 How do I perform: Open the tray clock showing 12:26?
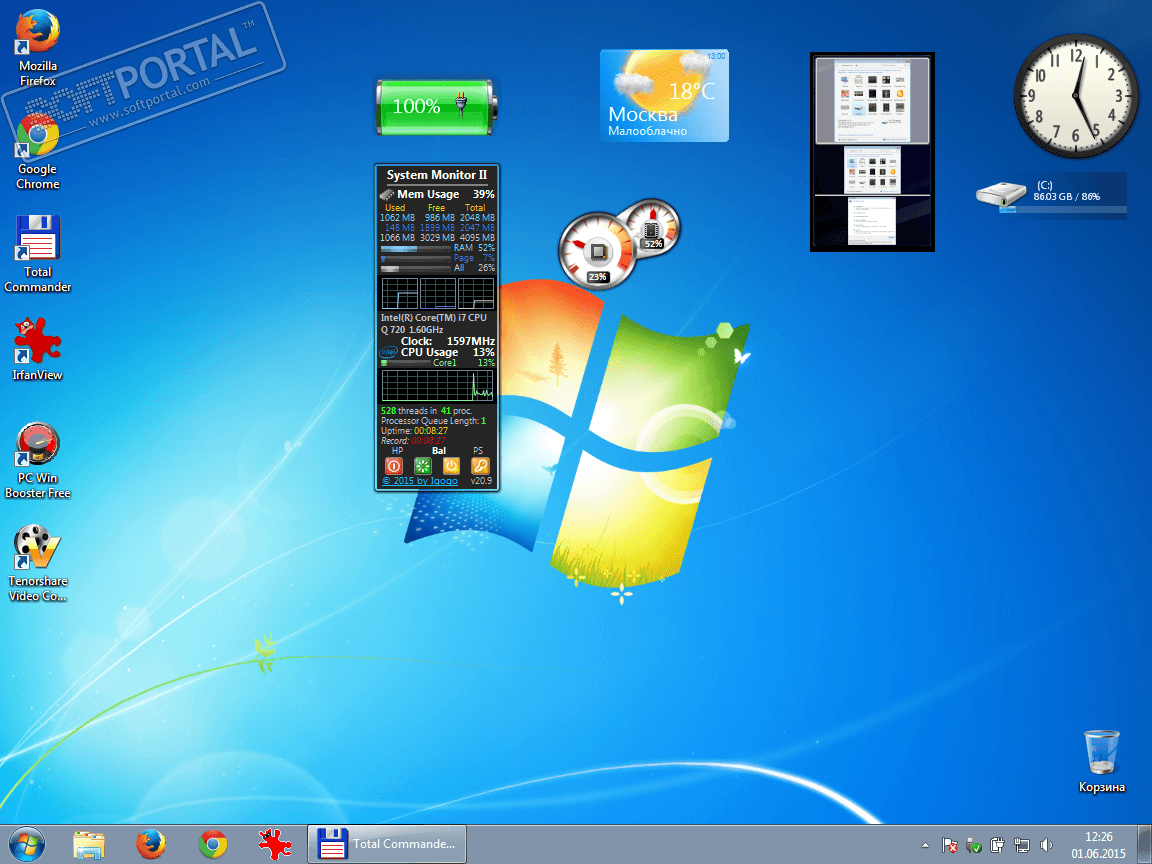(1098, 845)
